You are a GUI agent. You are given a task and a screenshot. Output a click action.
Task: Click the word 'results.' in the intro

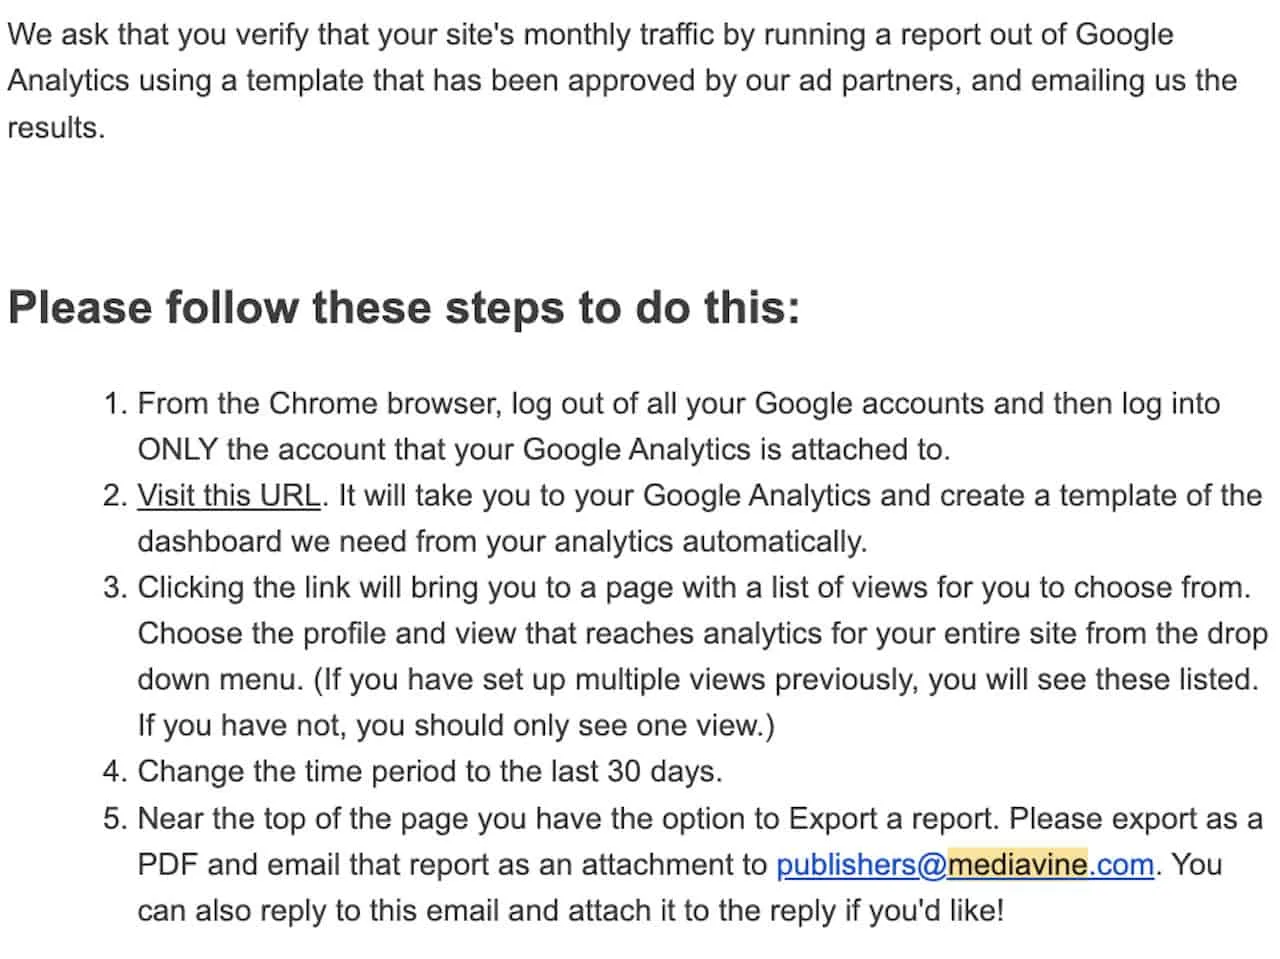(x=56, y=127)
